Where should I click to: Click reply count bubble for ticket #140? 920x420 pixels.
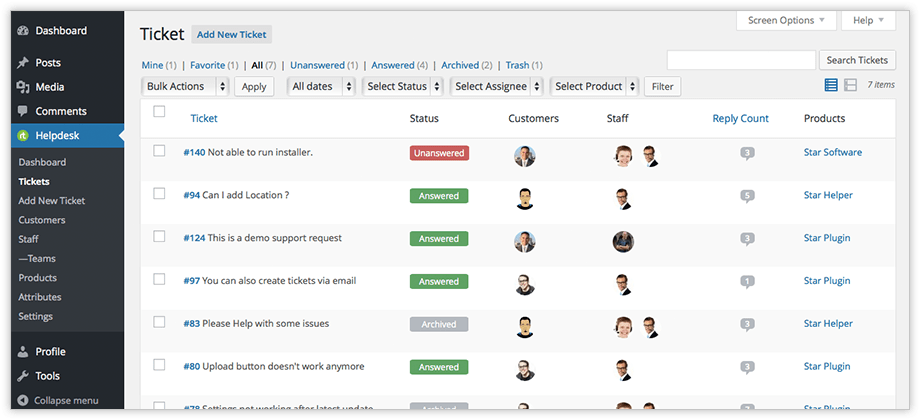(x=747, y=154)
